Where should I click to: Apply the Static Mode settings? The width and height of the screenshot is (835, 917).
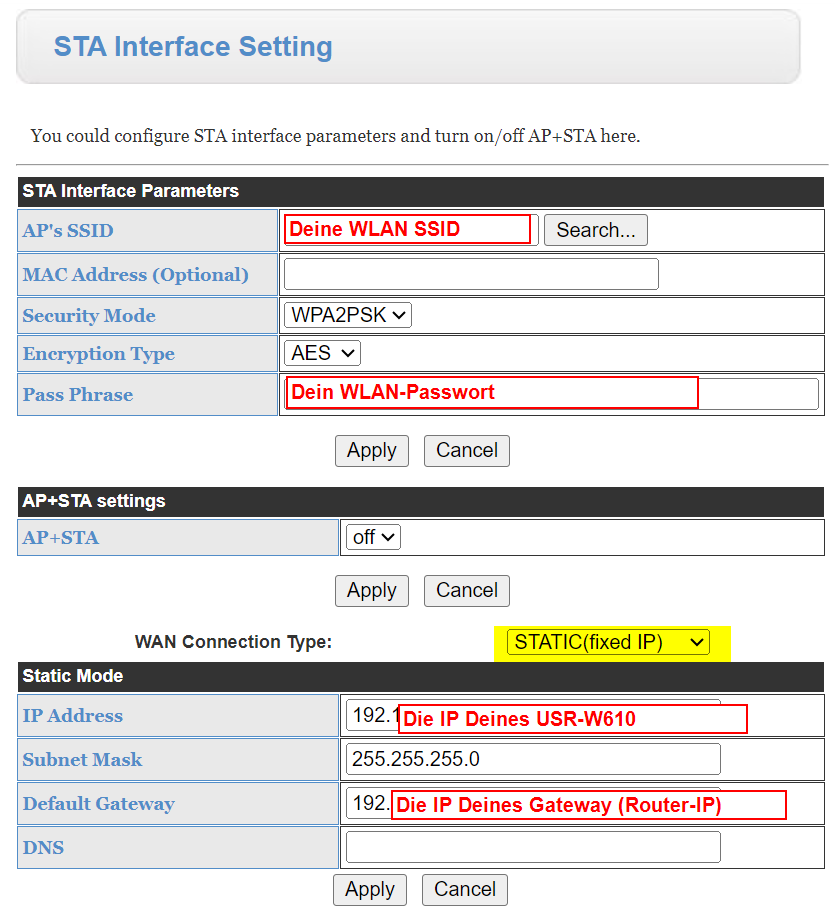[370, 890]
